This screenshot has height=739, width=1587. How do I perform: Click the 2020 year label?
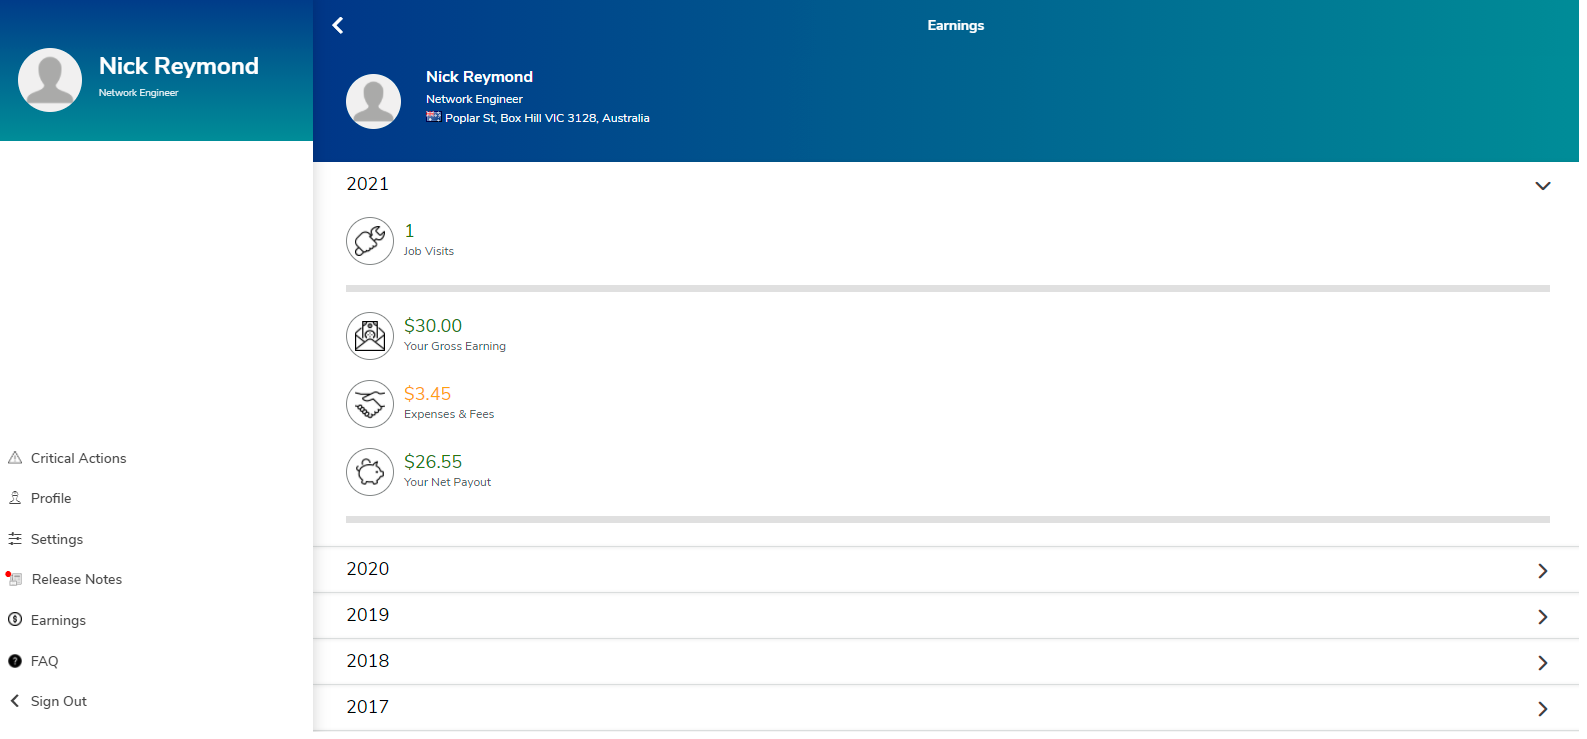coord(368,569)
